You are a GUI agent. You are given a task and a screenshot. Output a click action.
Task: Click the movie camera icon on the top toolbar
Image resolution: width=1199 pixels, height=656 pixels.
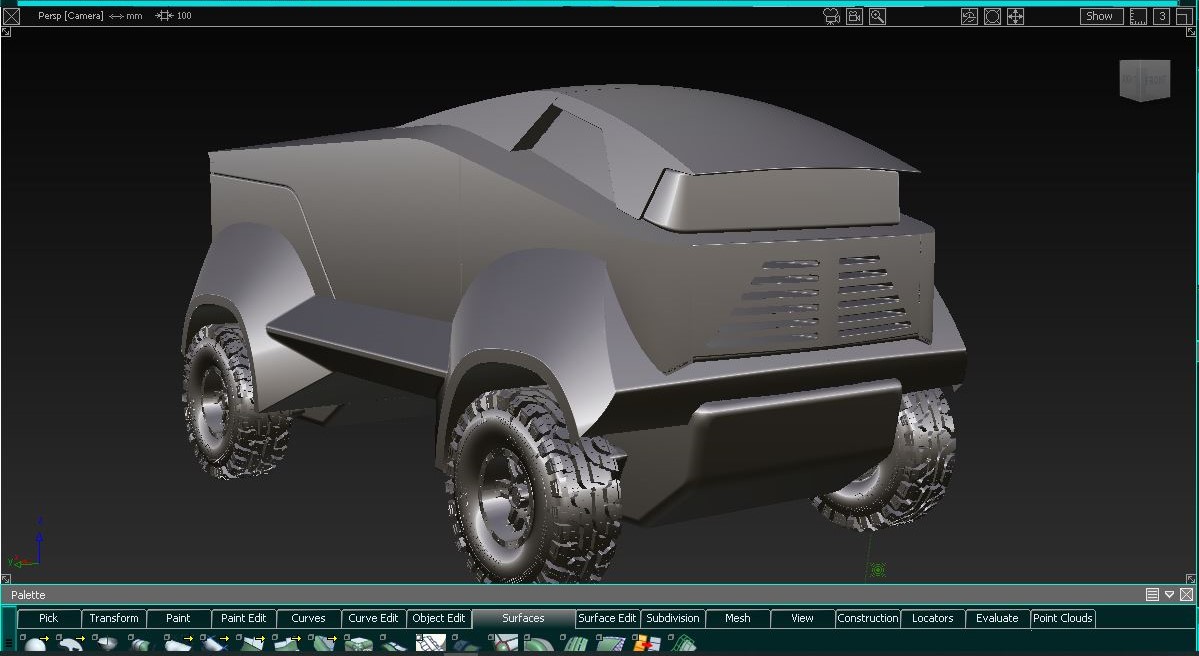831,16
